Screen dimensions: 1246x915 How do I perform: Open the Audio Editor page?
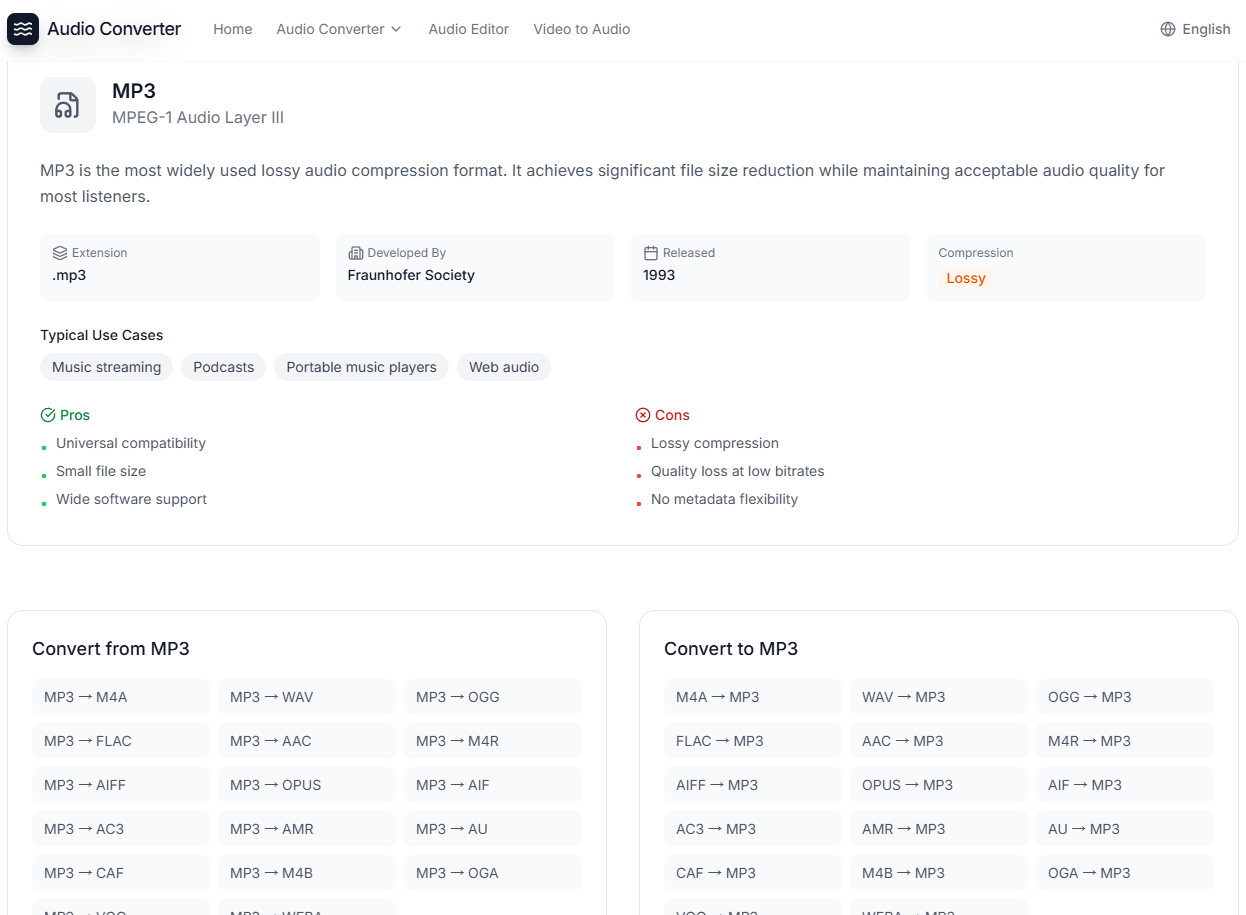click(469, 29)
